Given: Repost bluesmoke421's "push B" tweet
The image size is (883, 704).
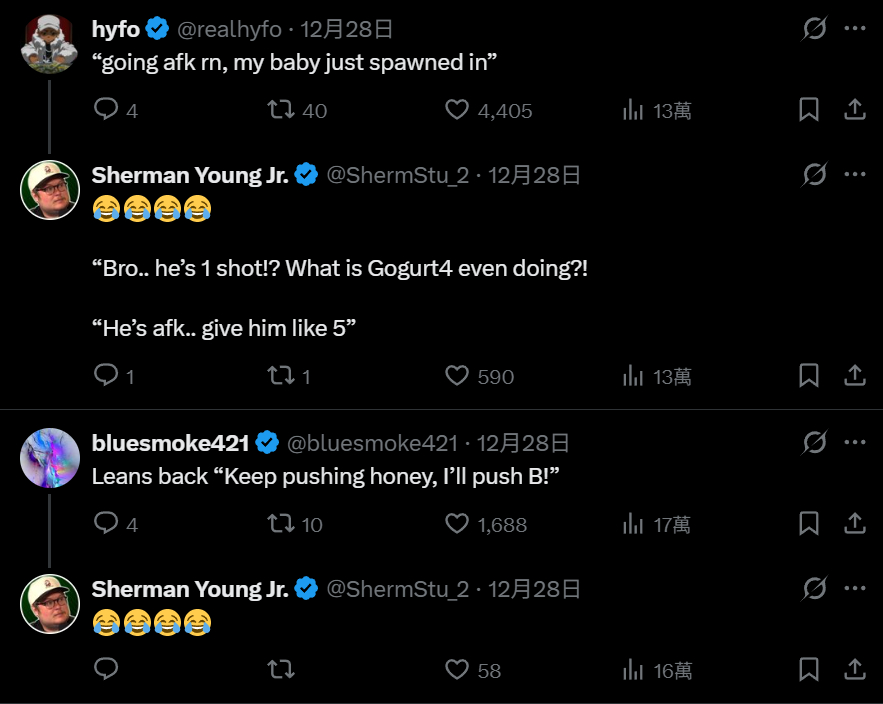Looking at the screenshot, I should [x=281, y=524].
